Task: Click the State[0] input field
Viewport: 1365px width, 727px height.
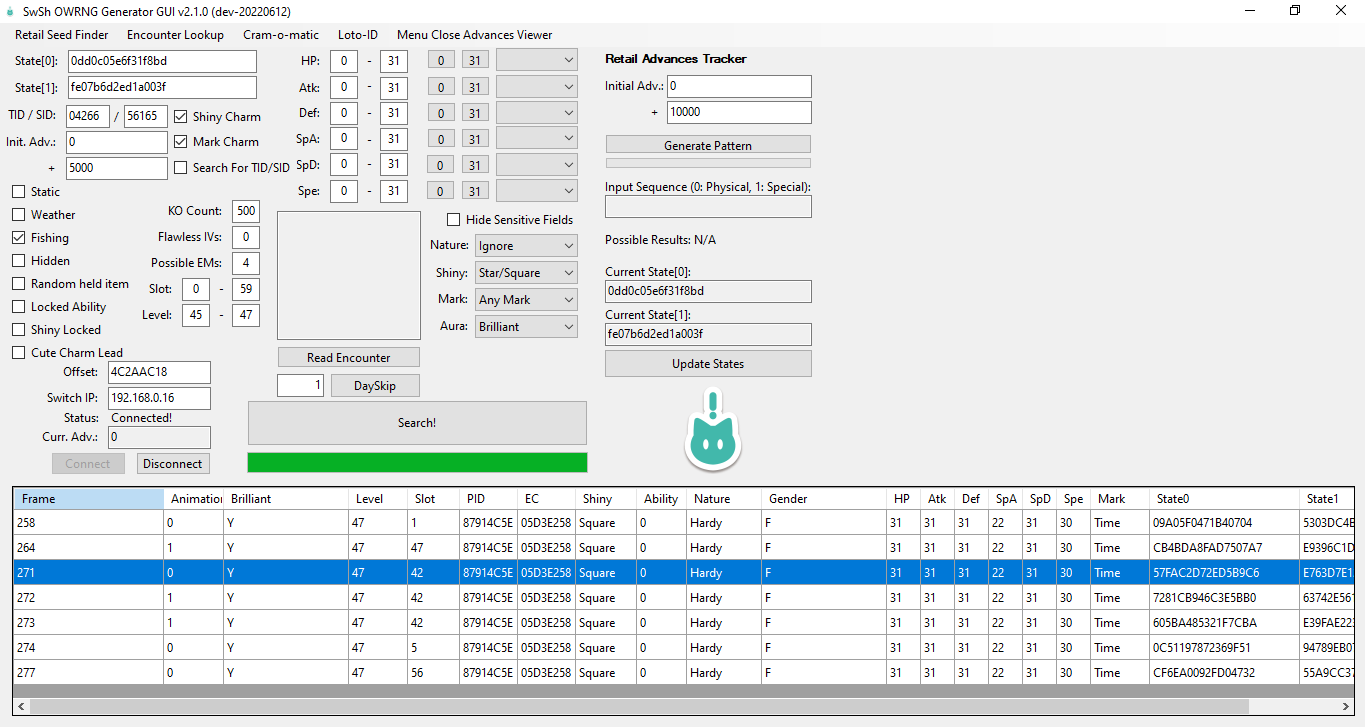Action: tap(163, 61)
